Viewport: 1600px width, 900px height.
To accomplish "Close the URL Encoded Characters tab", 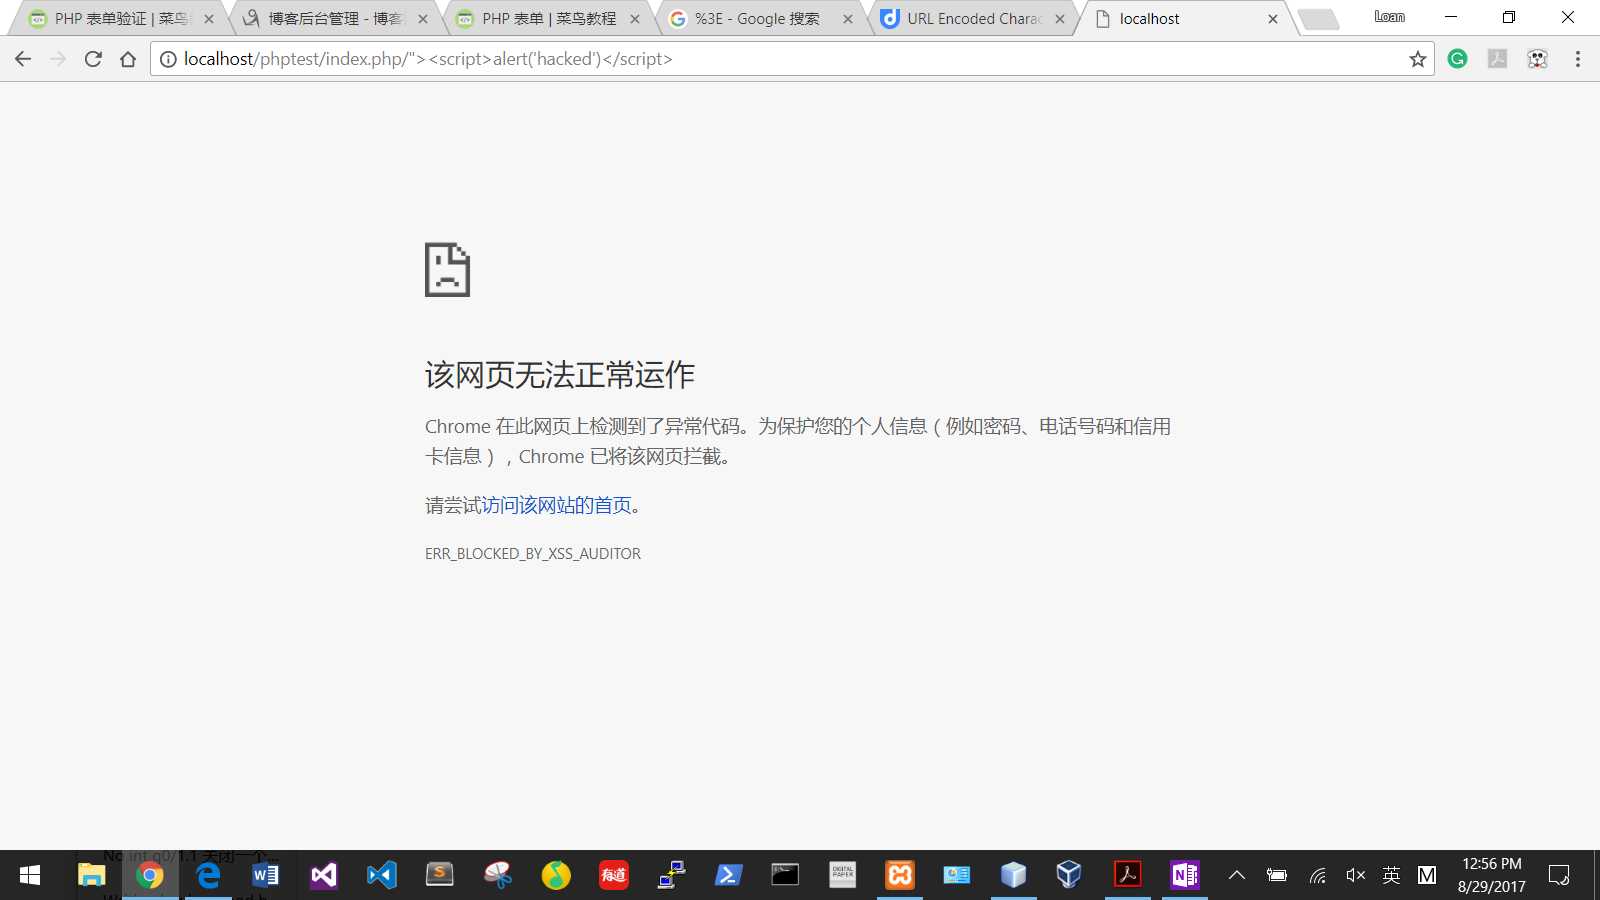I will pos(1060,19).
